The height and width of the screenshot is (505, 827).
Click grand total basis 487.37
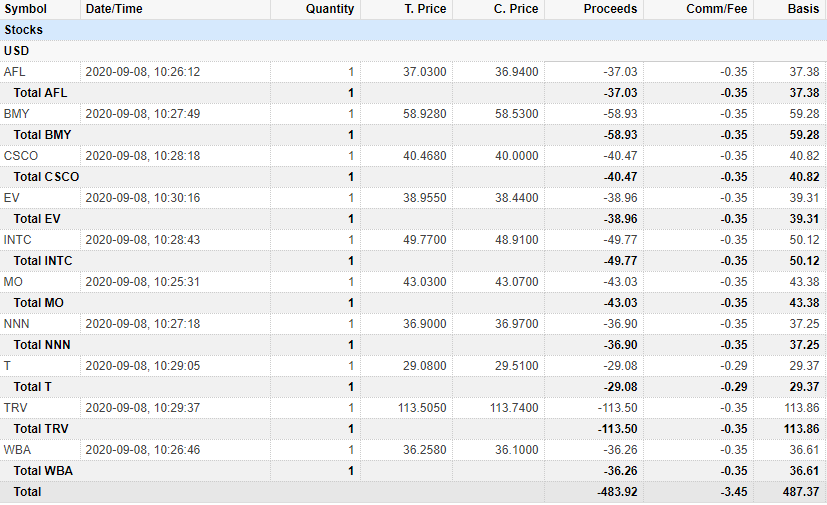tap(801, 492)
